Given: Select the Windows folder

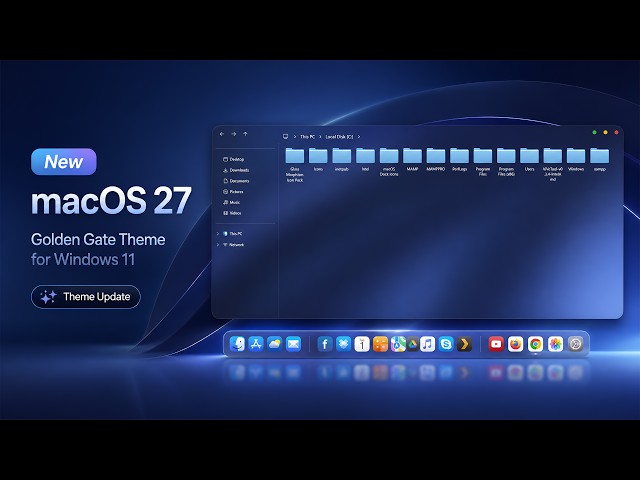Looking at the screenshot, I should [576, 160].
